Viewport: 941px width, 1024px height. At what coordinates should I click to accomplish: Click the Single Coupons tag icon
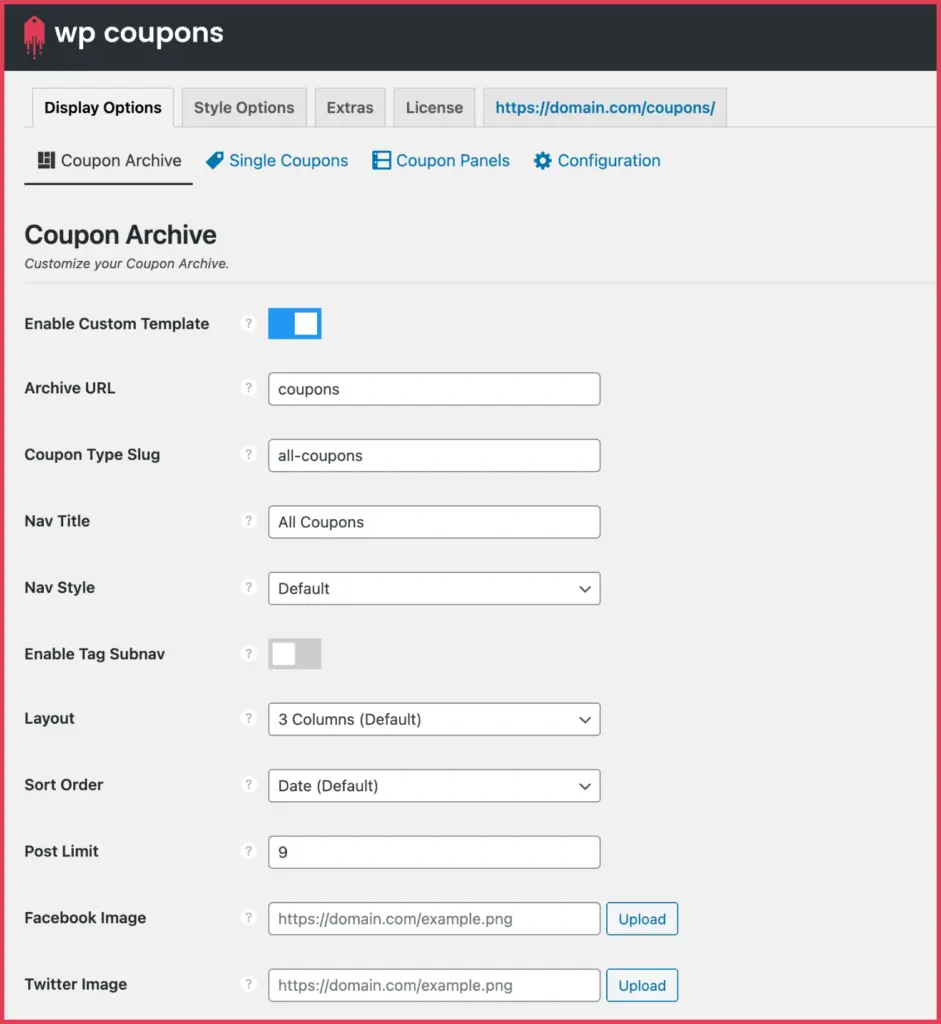[213, 160]
